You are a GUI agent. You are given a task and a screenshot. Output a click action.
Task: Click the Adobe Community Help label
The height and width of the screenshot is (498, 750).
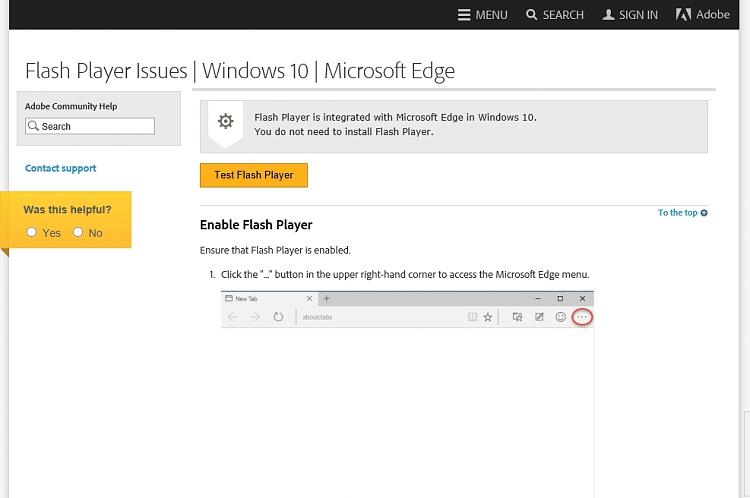coord(71,106)
